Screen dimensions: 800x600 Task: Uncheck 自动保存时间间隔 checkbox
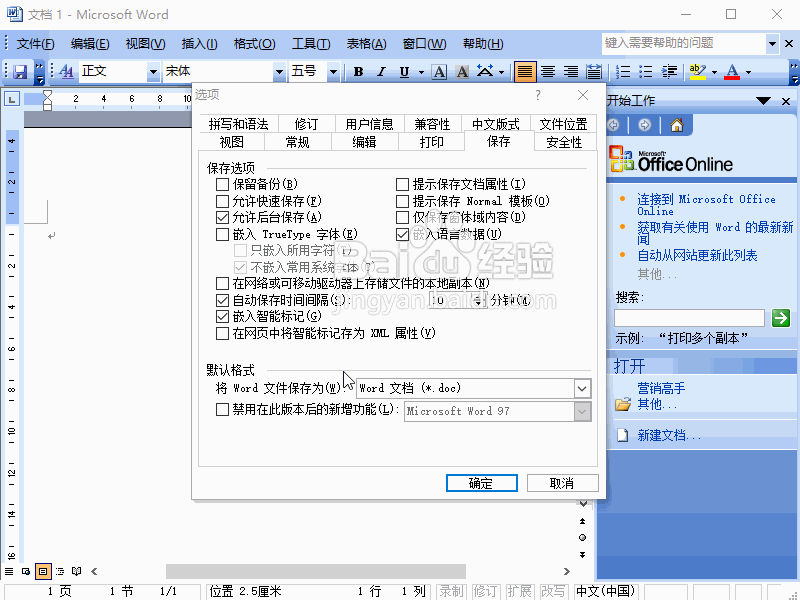click(x=222, y=300)
